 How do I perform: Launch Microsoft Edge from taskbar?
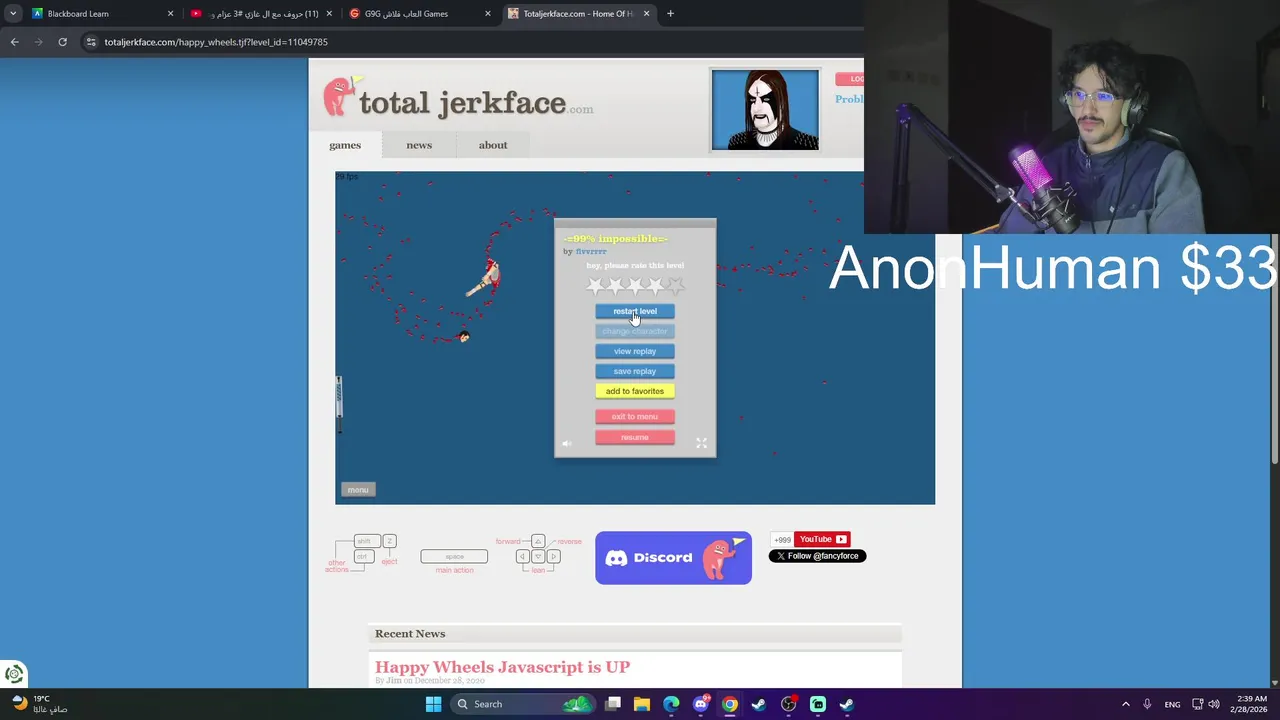click(671, 704)
